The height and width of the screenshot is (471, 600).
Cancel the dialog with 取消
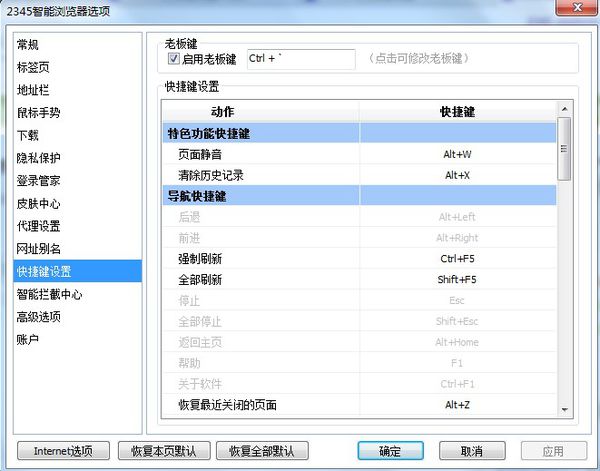472,451
